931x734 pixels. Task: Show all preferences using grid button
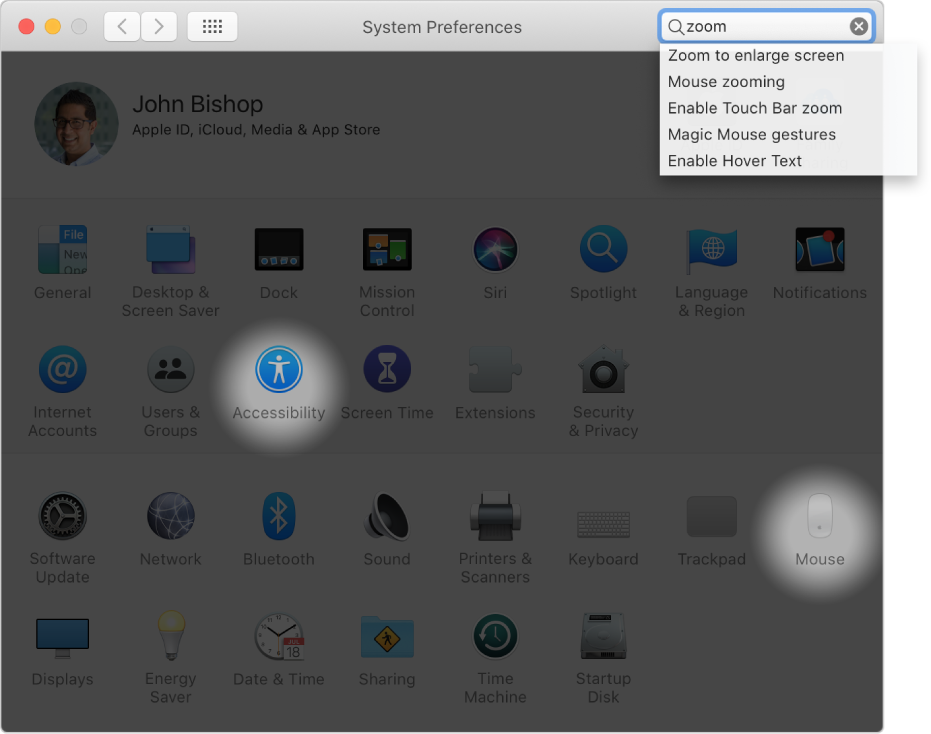click(x=212, y=27)
